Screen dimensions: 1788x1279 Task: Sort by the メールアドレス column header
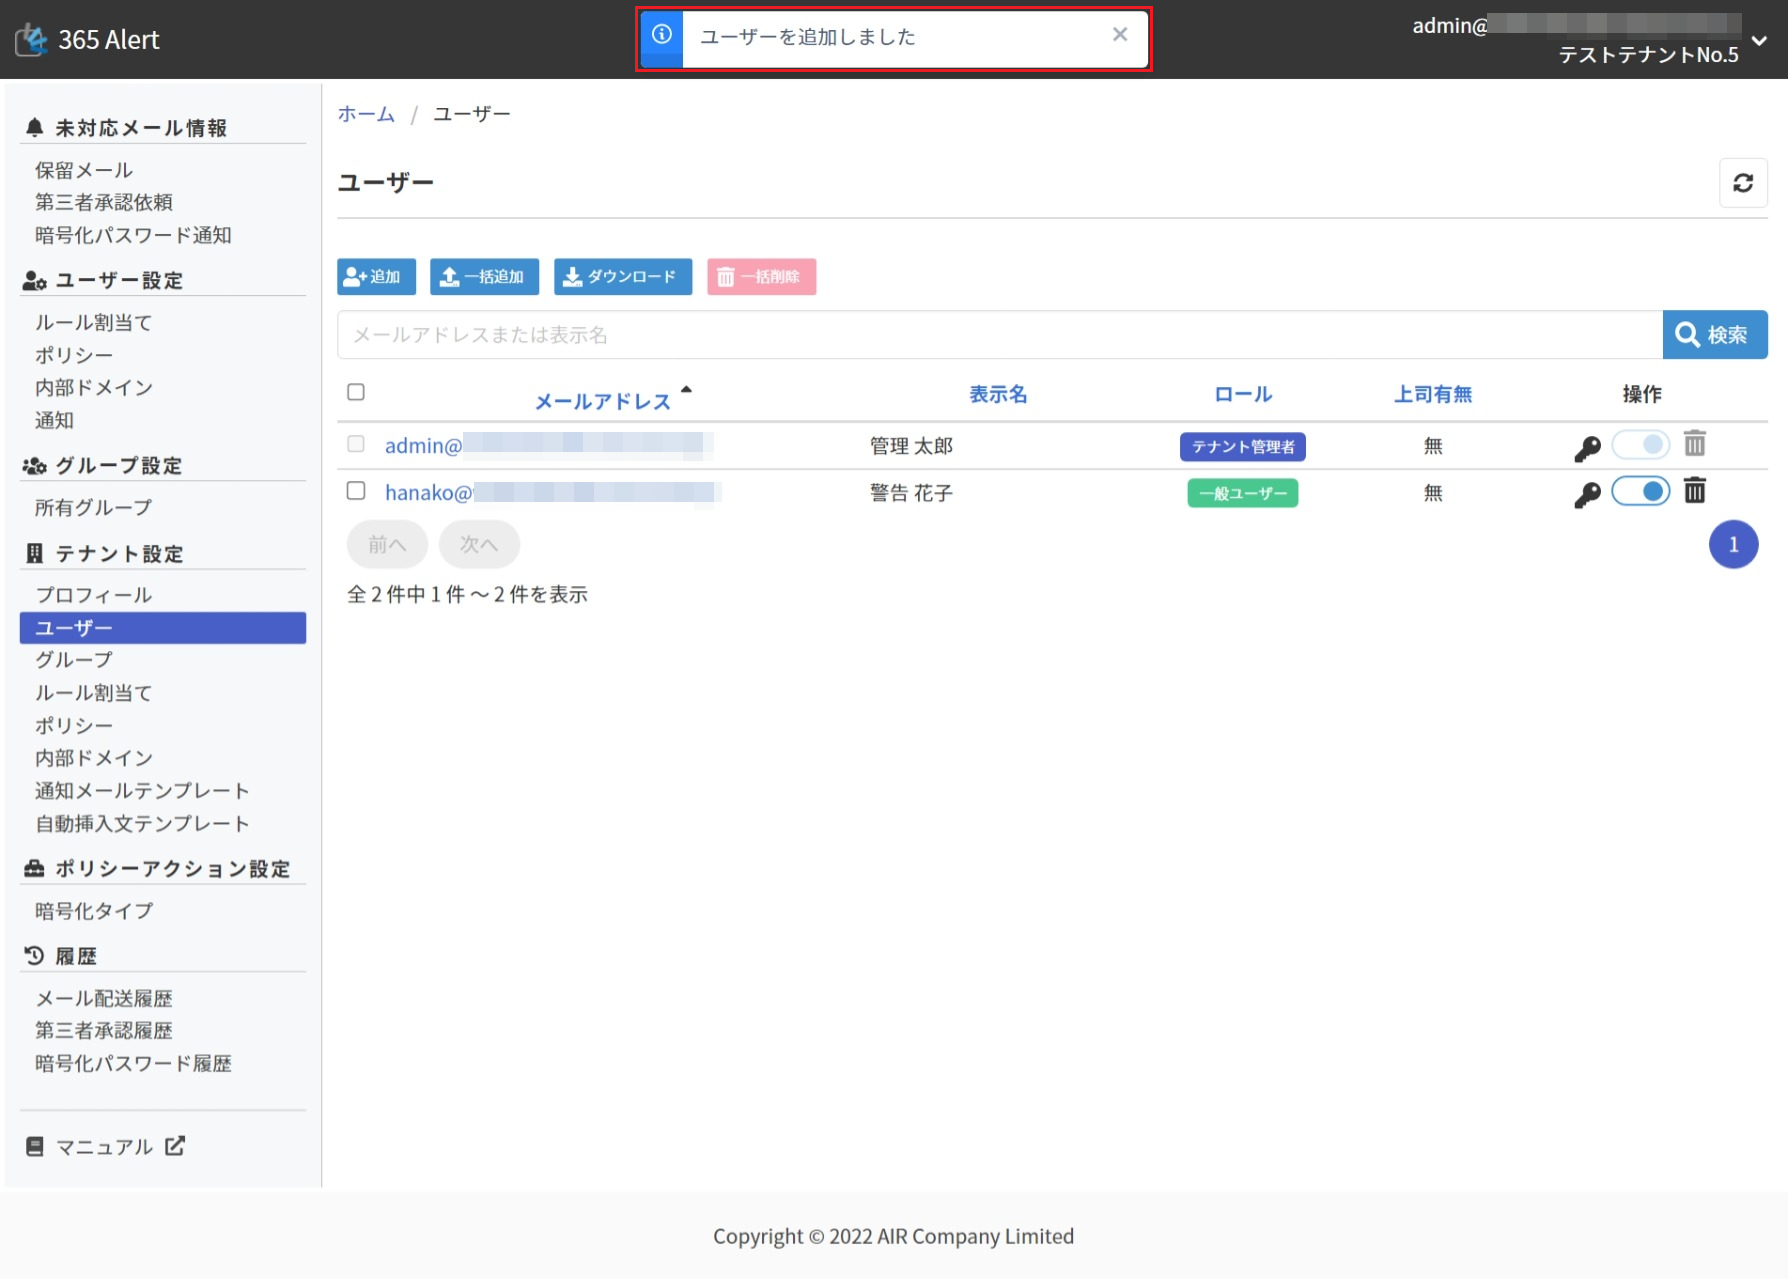pos(602,401)
